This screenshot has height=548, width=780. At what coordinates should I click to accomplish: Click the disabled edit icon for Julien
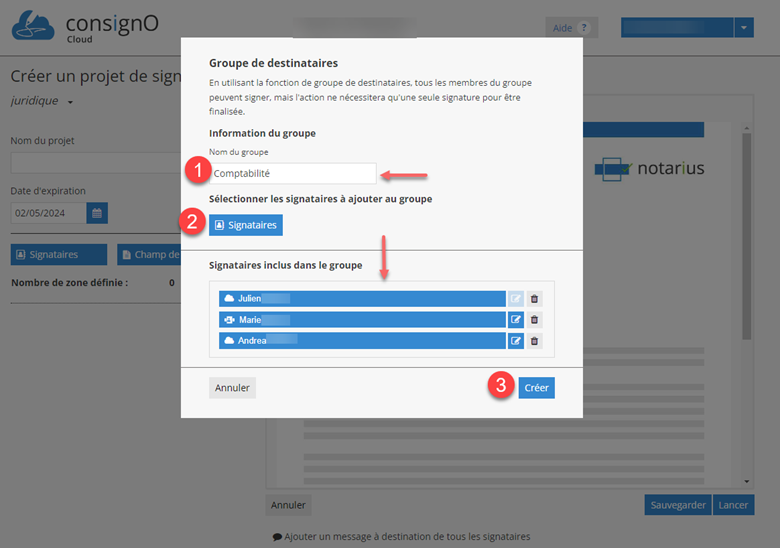(x=516, y=299)
